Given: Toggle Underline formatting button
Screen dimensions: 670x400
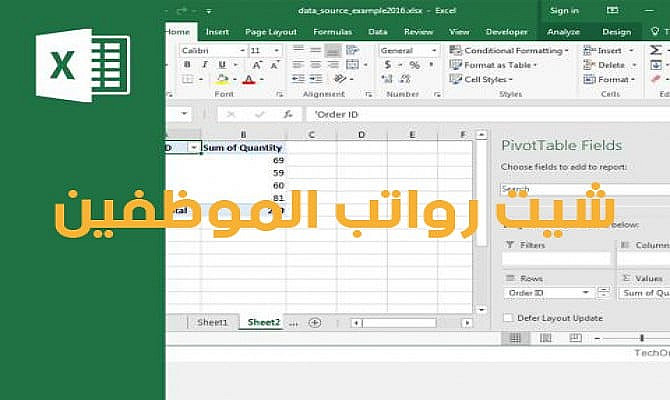Looking at the screenshot, I should click(x=222, y=65).
